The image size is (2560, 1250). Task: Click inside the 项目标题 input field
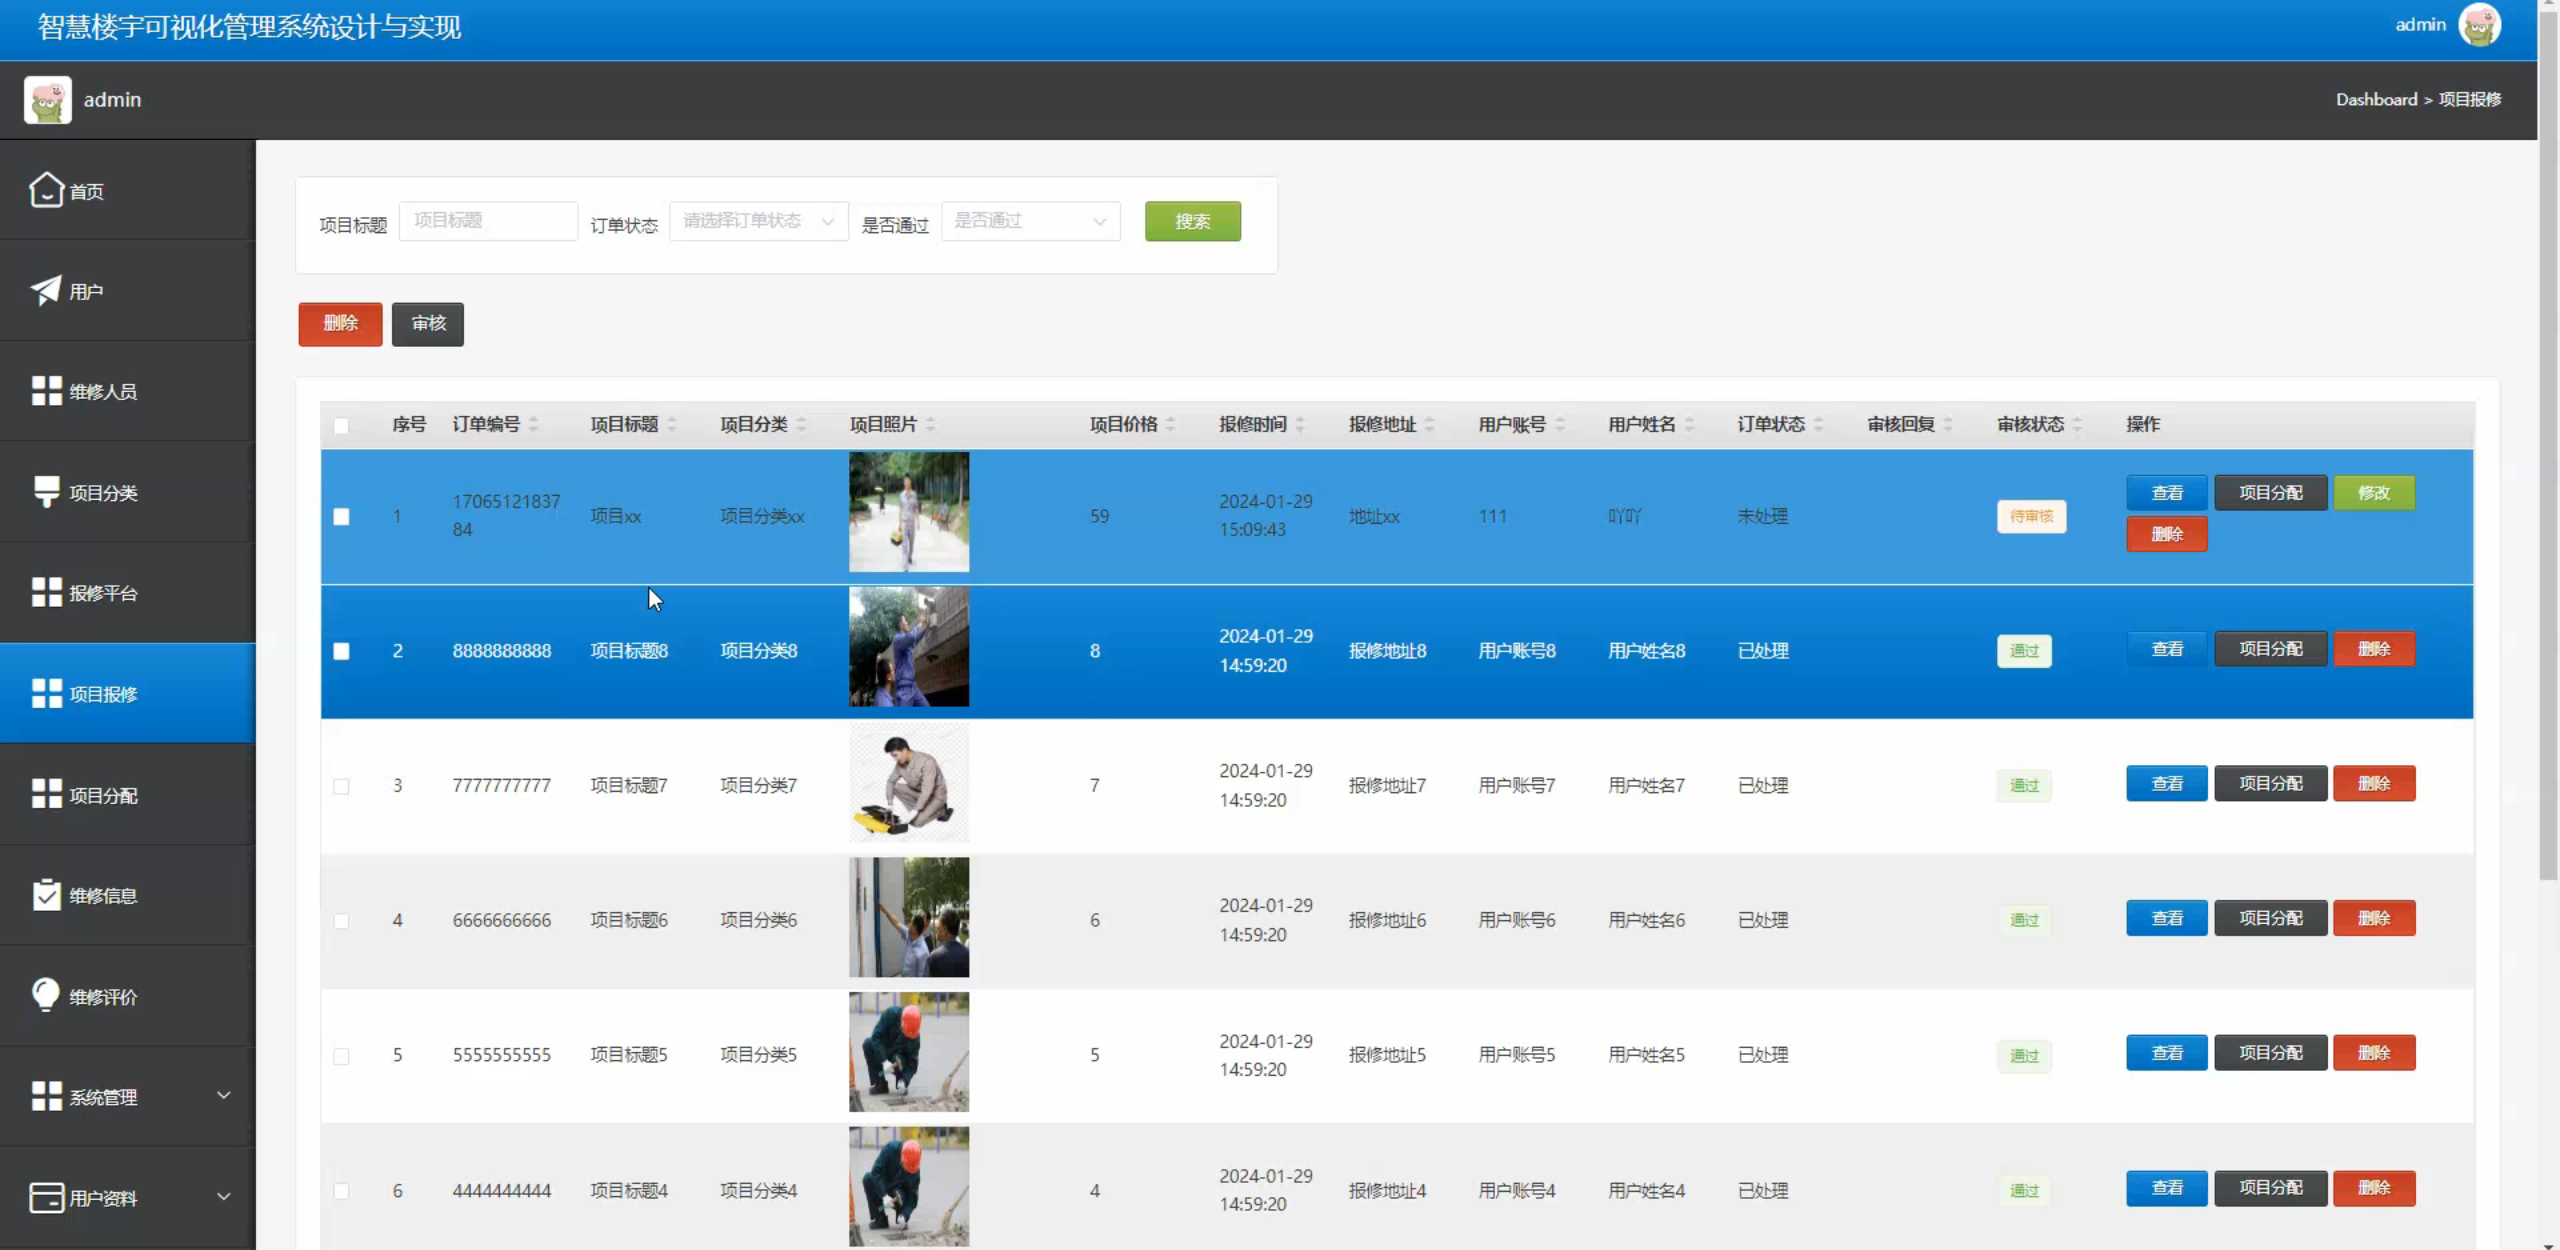point(488,221)
